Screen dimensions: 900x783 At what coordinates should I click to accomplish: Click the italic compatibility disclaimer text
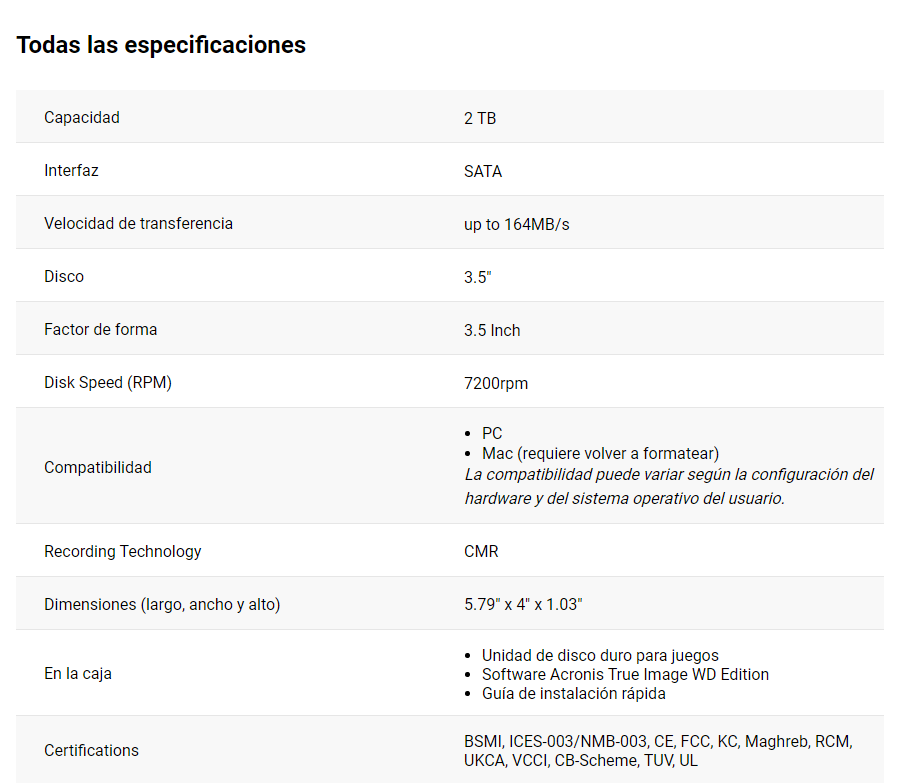tap(668, 486)
